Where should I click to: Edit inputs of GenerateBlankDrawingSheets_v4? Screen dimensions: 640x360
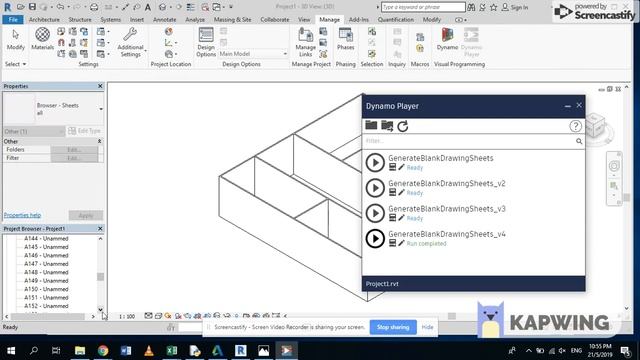[x=392, y=243]
